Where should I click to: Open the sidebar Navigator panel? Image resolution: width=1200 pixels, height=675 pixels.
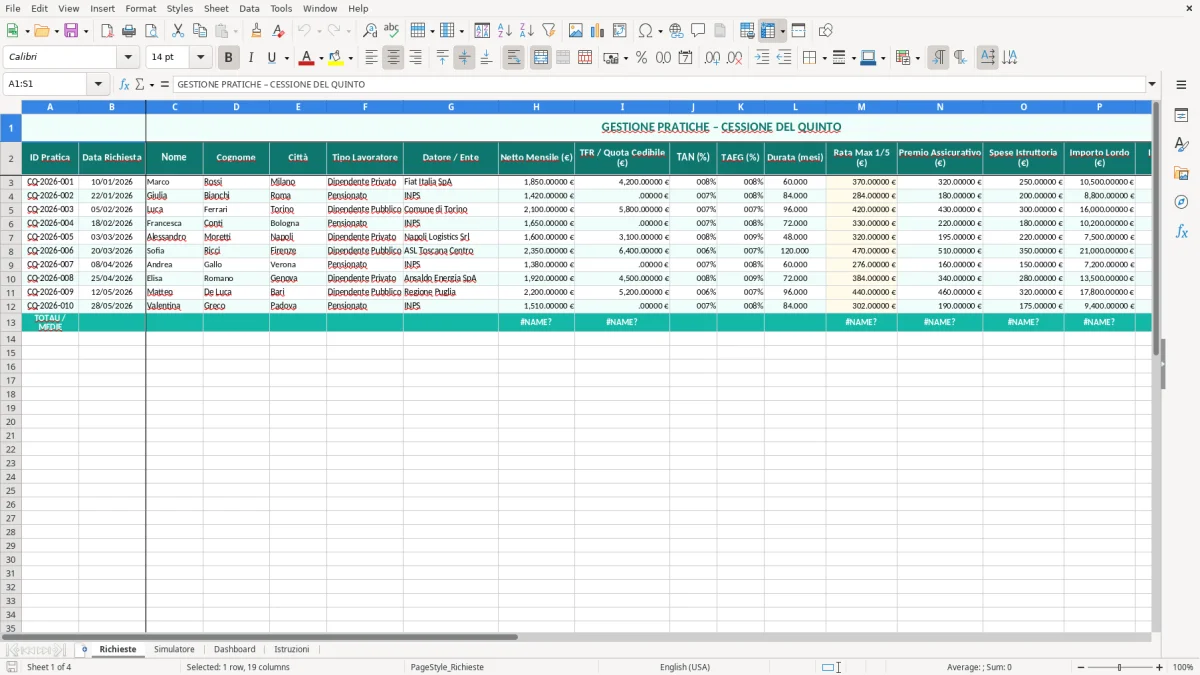(1181, 203)
